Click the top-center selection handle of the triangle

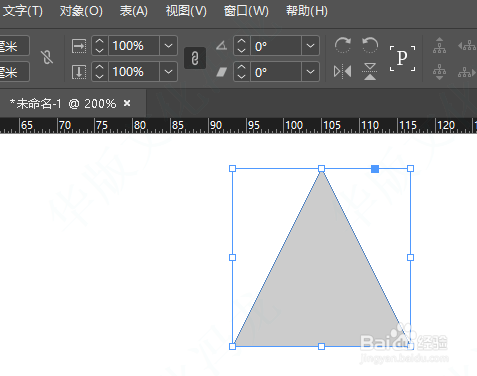(x=321, y=169)
